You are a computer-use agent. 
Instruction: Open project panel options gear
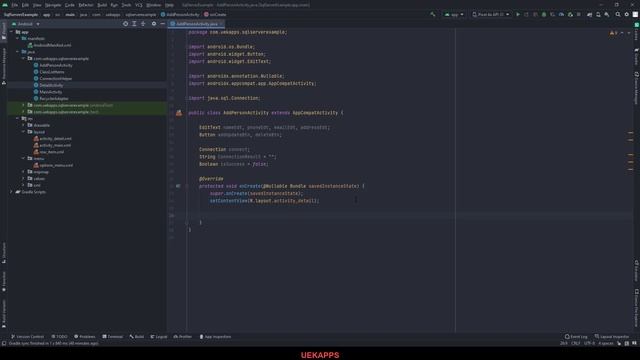154,24
